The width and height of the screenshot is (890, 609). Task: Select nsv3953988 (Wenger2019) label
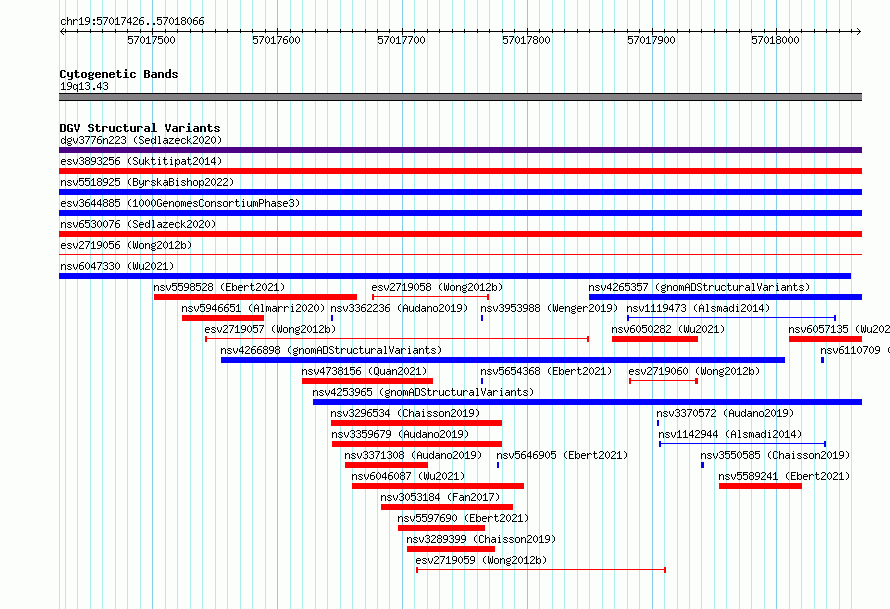(549, 308)
